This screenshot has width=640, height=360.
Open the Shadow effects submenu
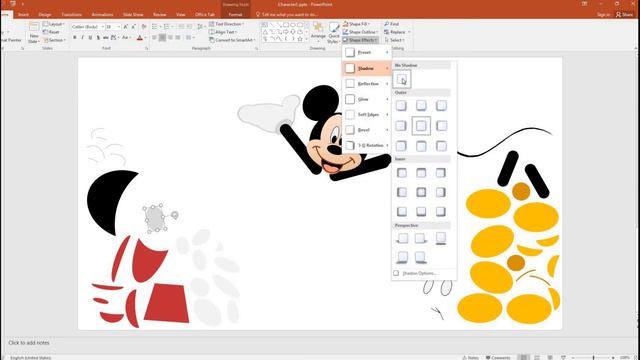pos(366,68)
